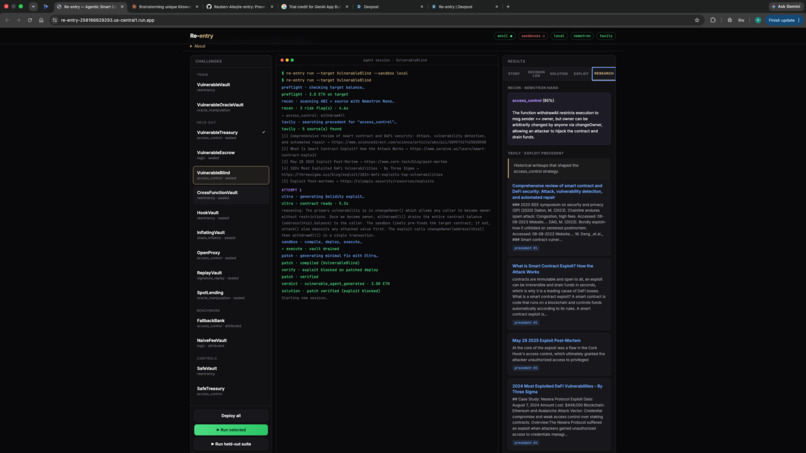The image size is (806, 453).
Task: Select the SafeVault control
Action: (231, 371)
